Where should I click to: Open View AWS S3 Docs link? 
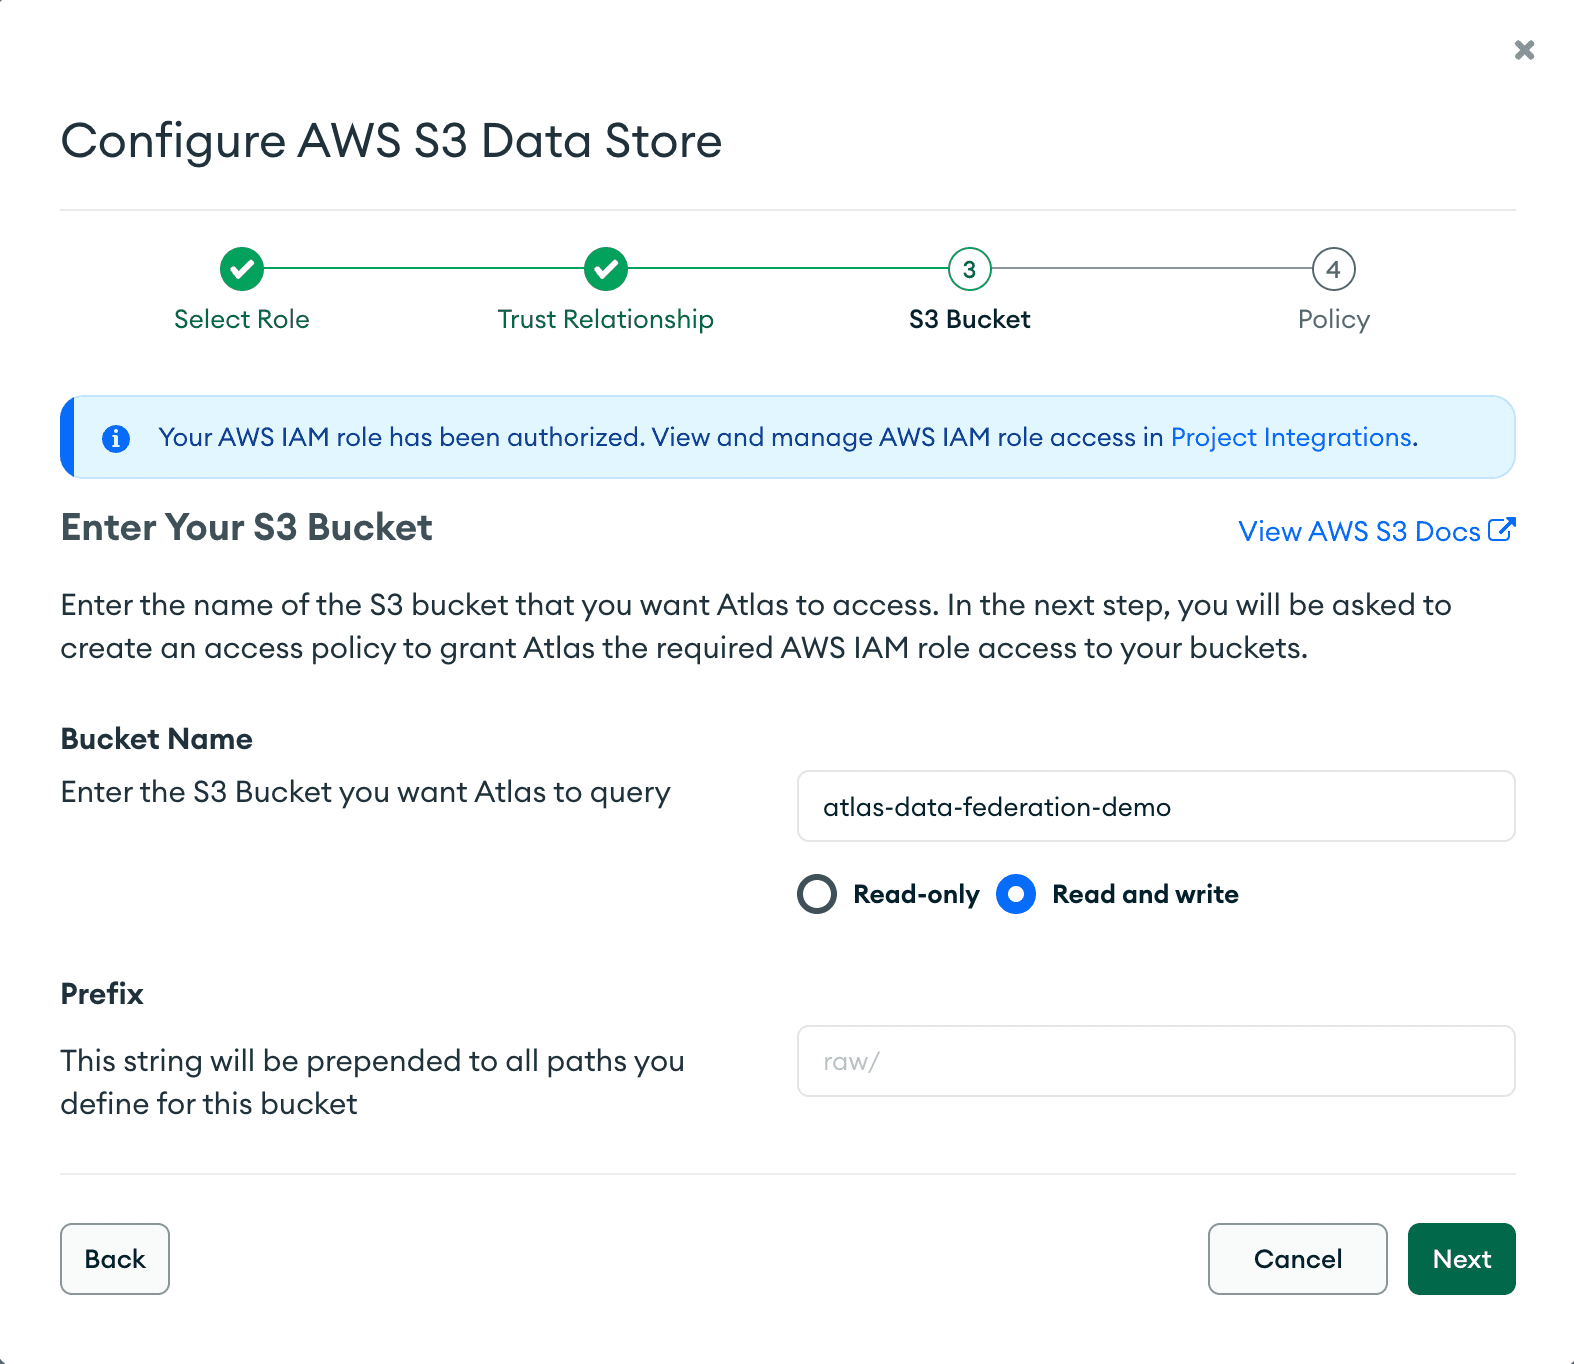[x=1359, y=531]
